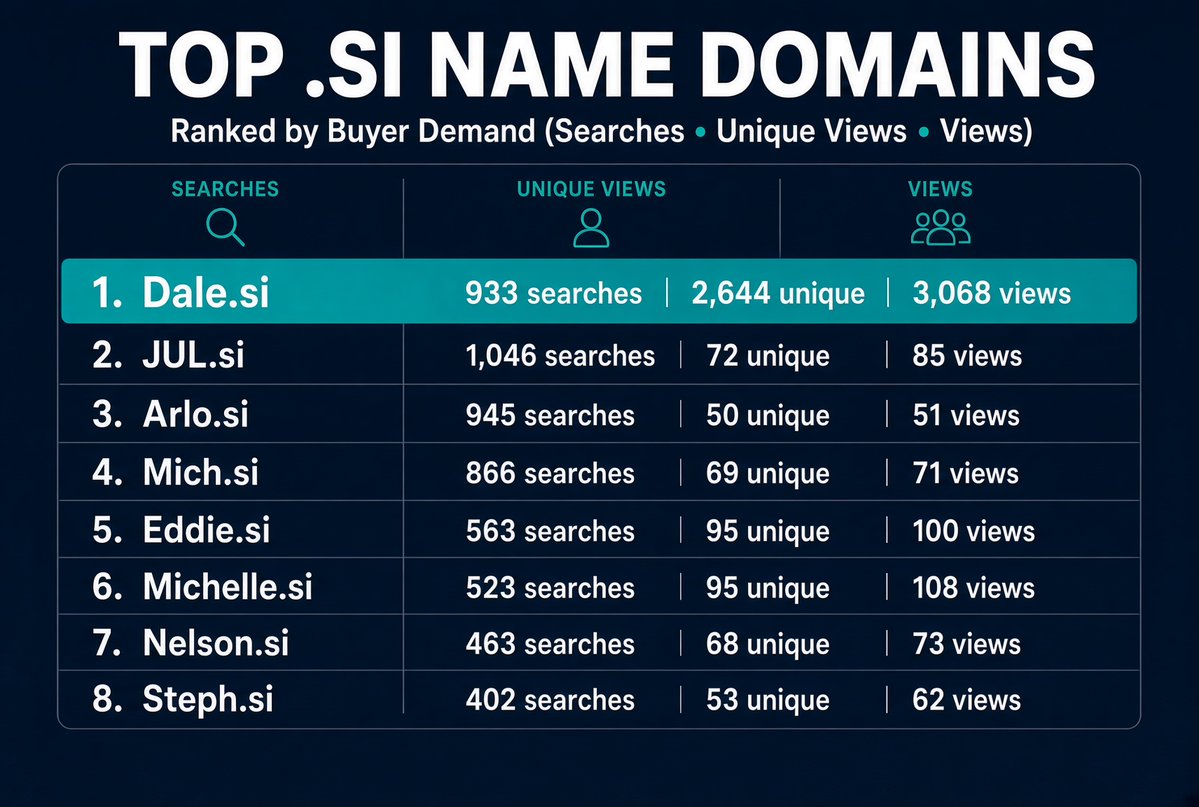Click the 108 views value
The width and height of the screenshot is (1199, 807).
pyautogui.click(x=973, y=588)
